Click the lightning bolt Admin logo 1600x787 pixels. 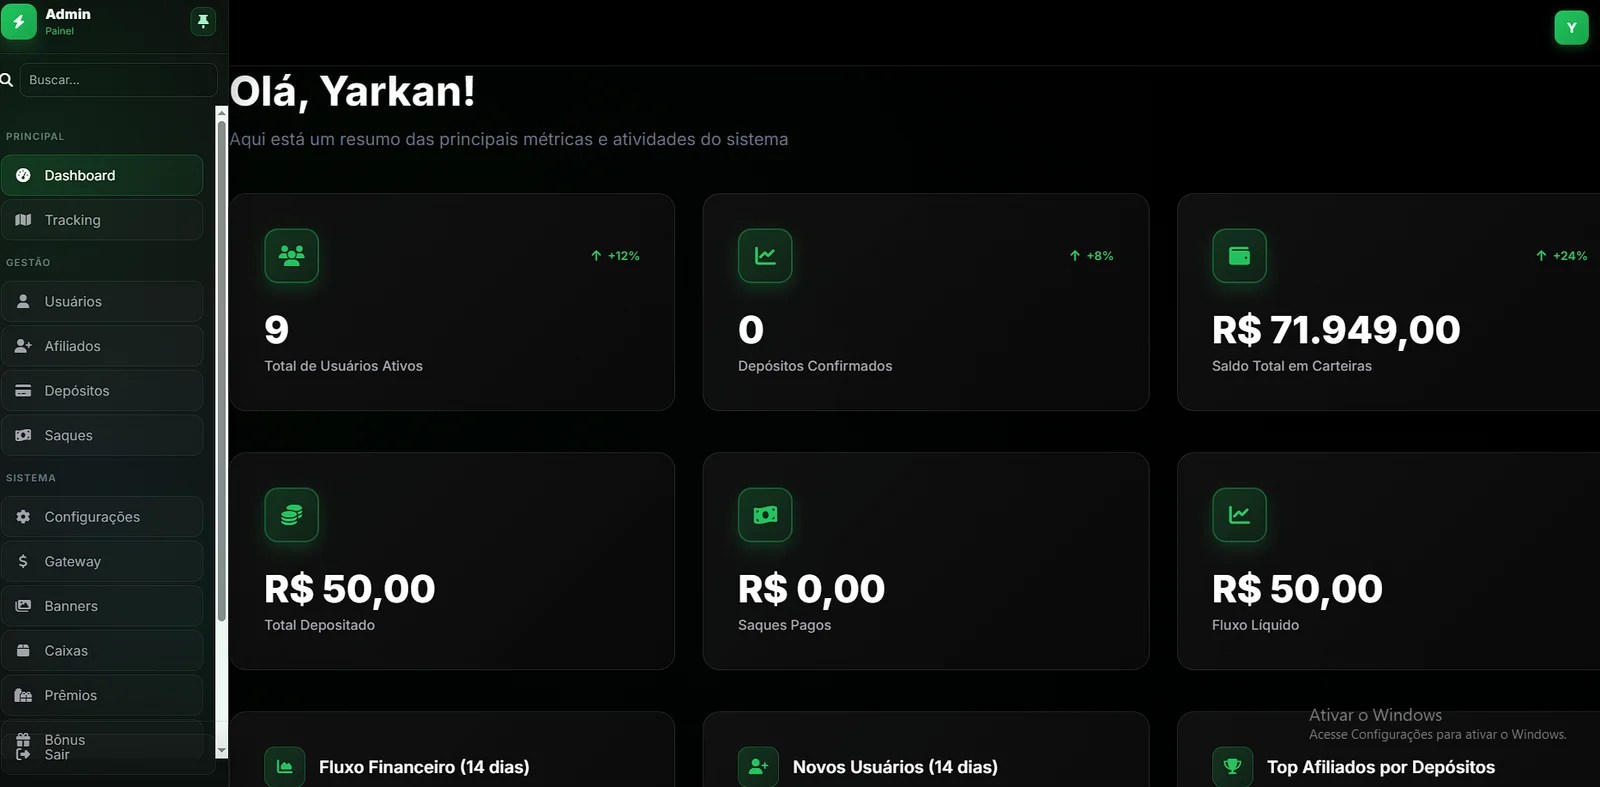pyautogui.click(x=18, y=21)
